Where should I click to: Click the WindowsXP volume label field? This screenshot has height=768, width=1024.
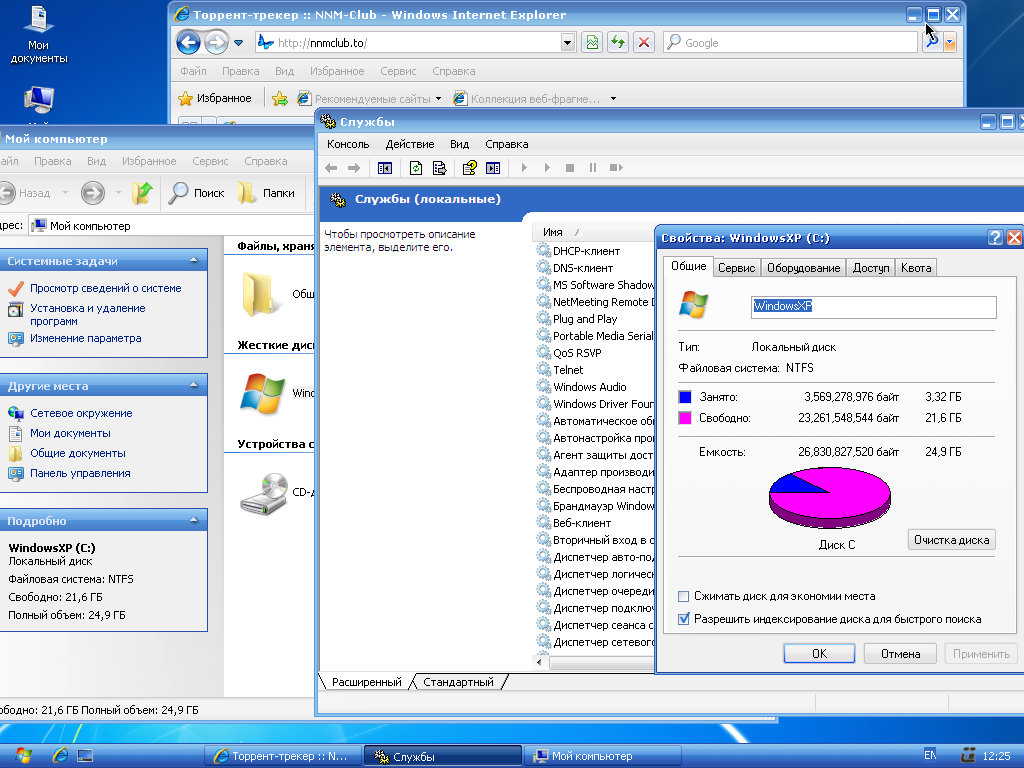coord(874,306)
